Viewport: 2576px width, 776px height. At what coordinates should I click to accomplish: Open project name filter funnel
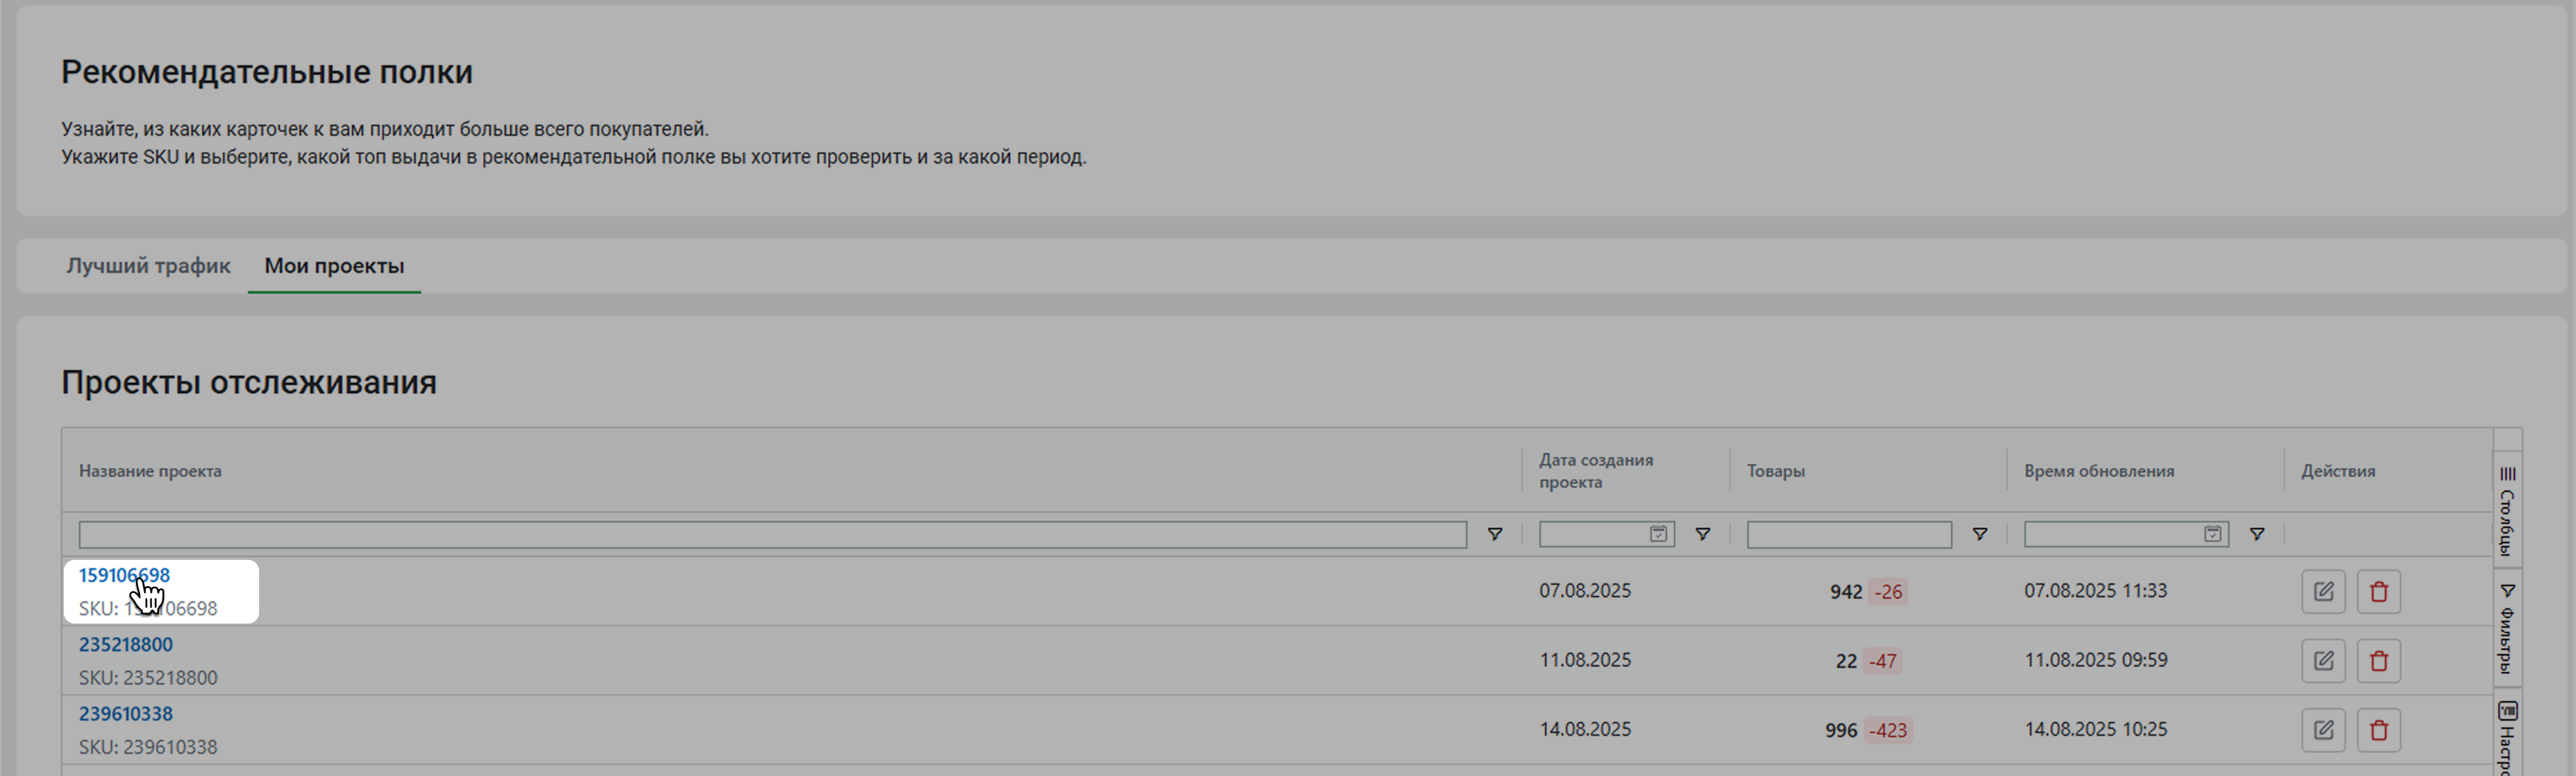coord(1494,534)
